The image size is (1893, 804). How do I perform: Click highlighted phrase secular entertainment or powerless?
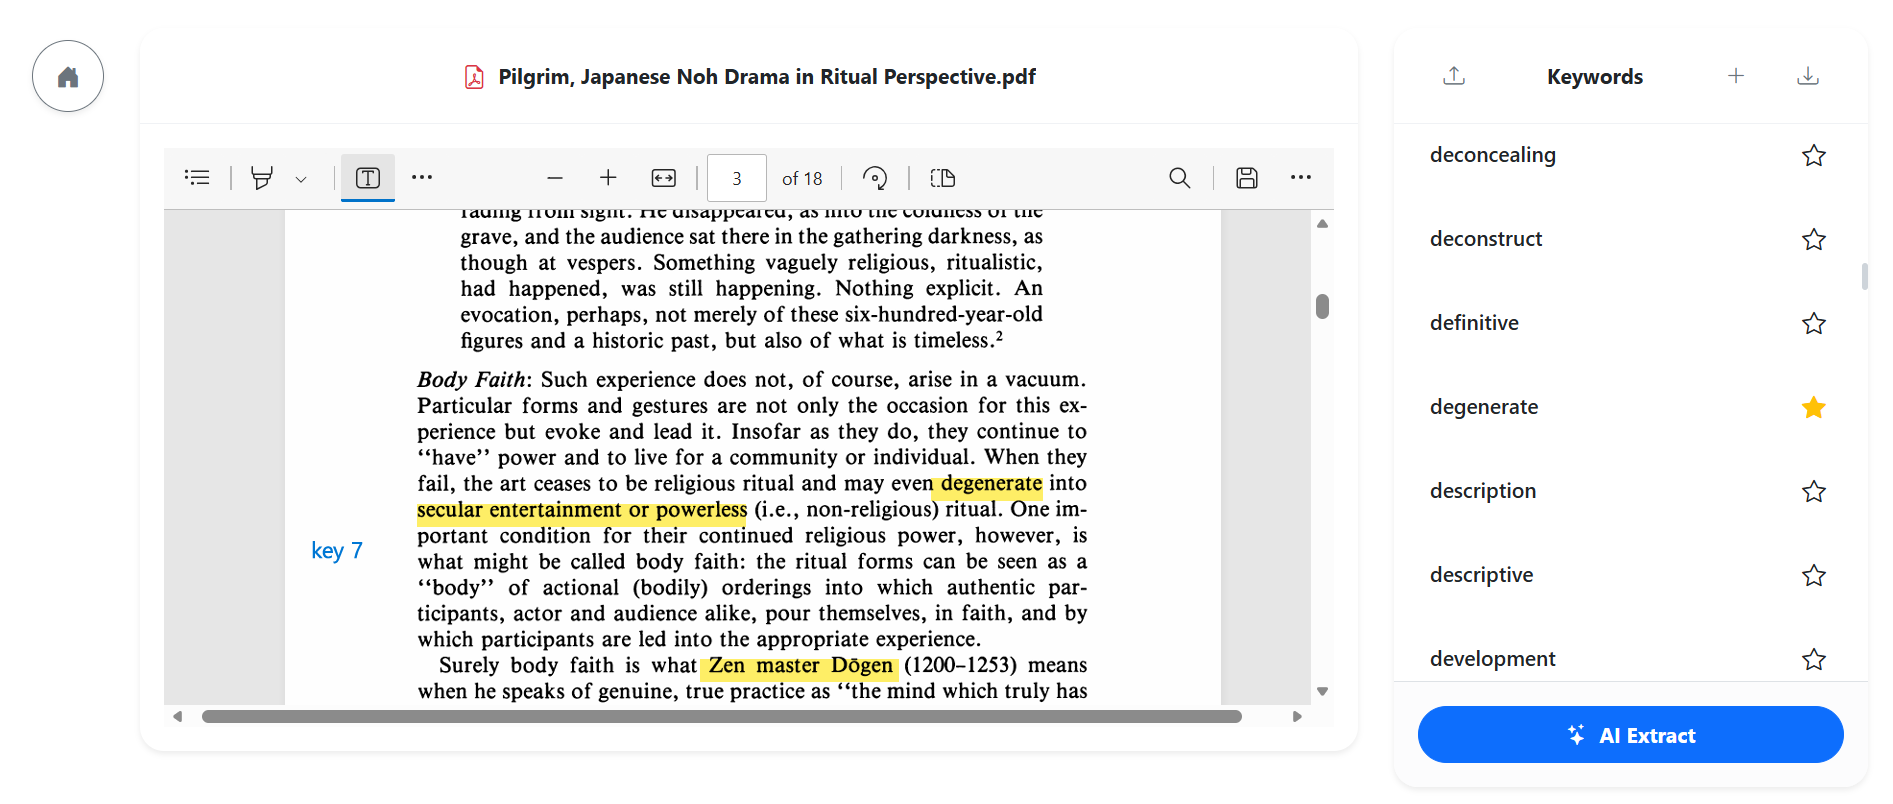pos(582,510)
